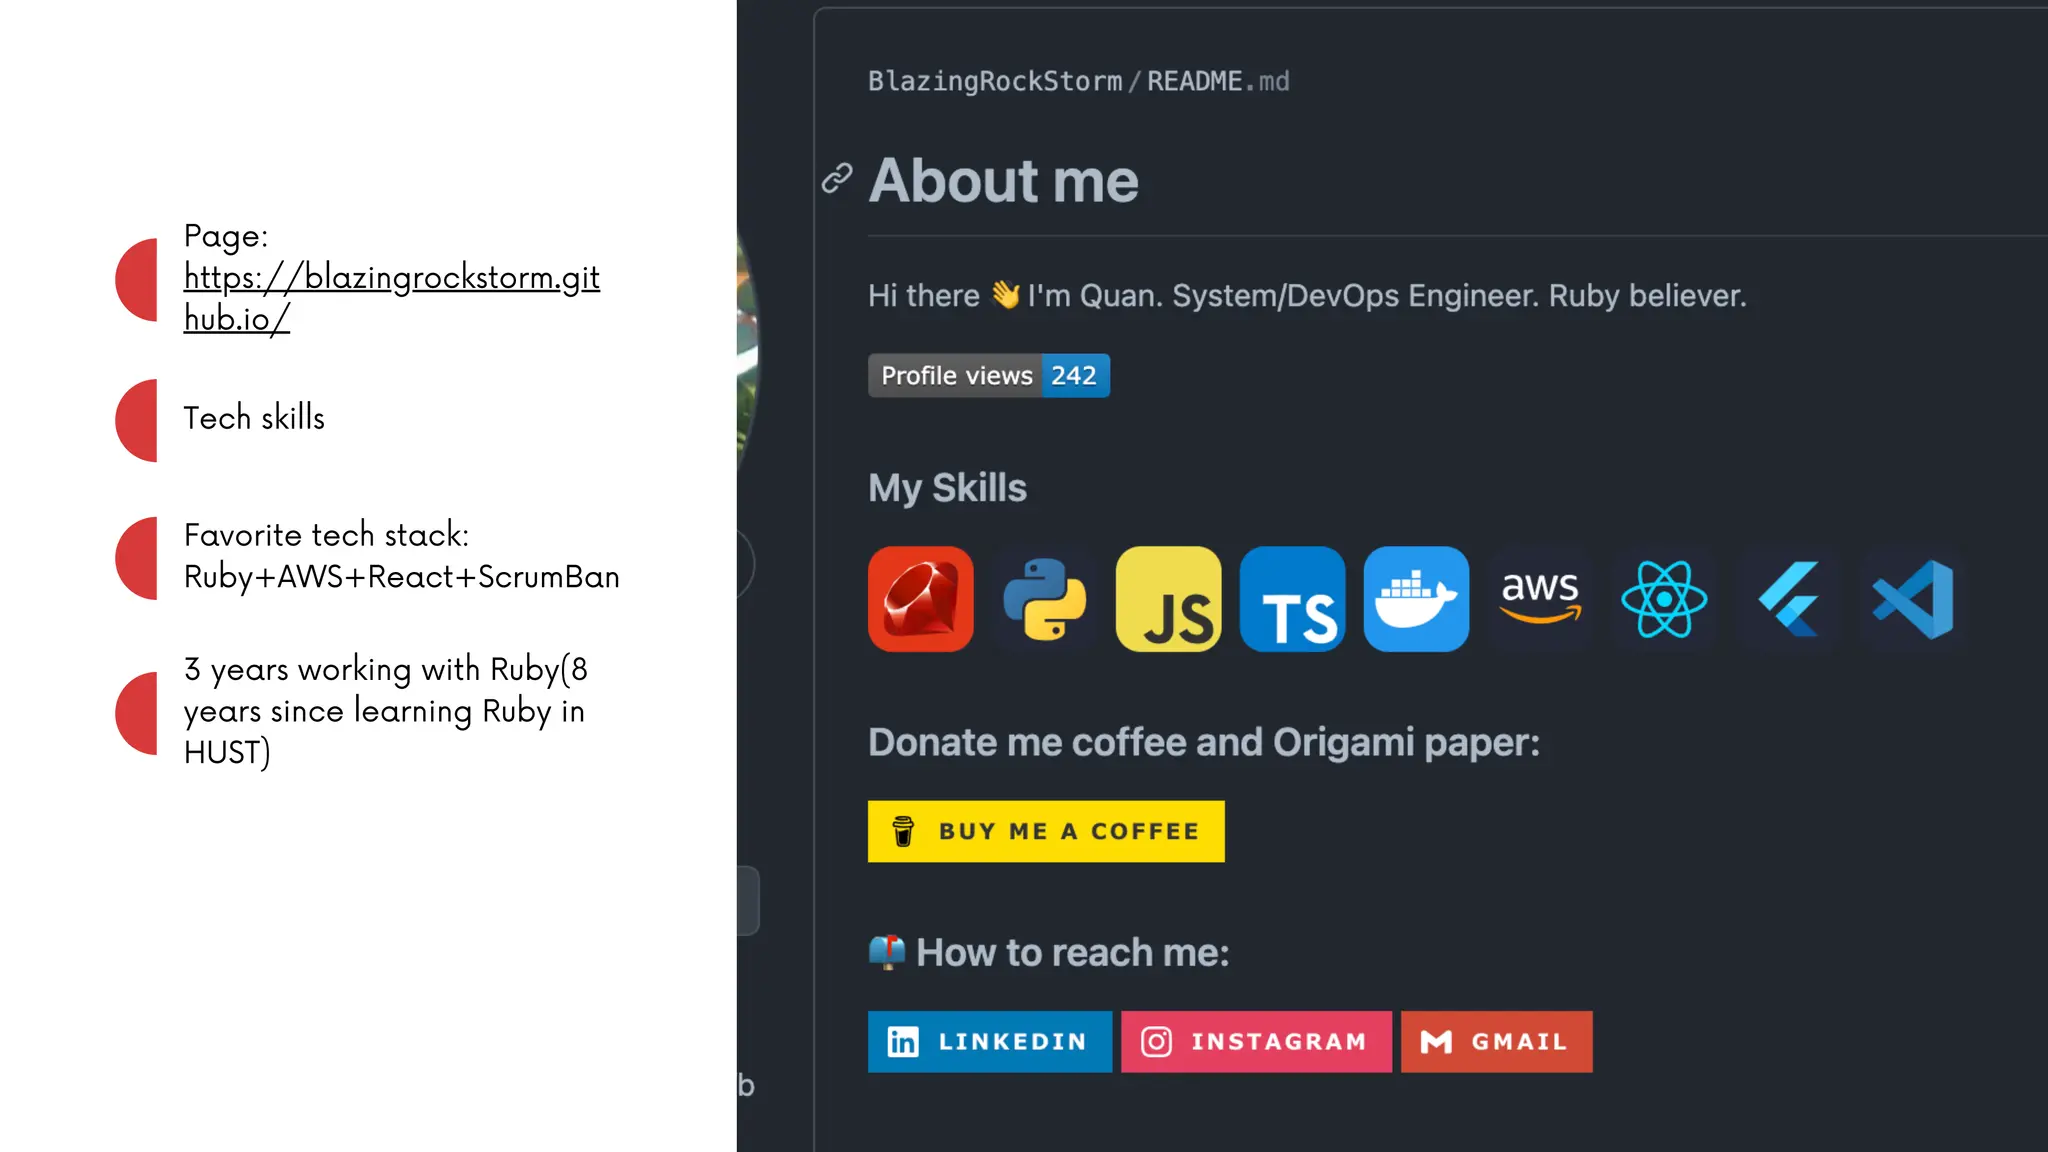2048x1152 pixels.
Task: Open the LinkedIn badge
Action: (x=990, y=1041)
